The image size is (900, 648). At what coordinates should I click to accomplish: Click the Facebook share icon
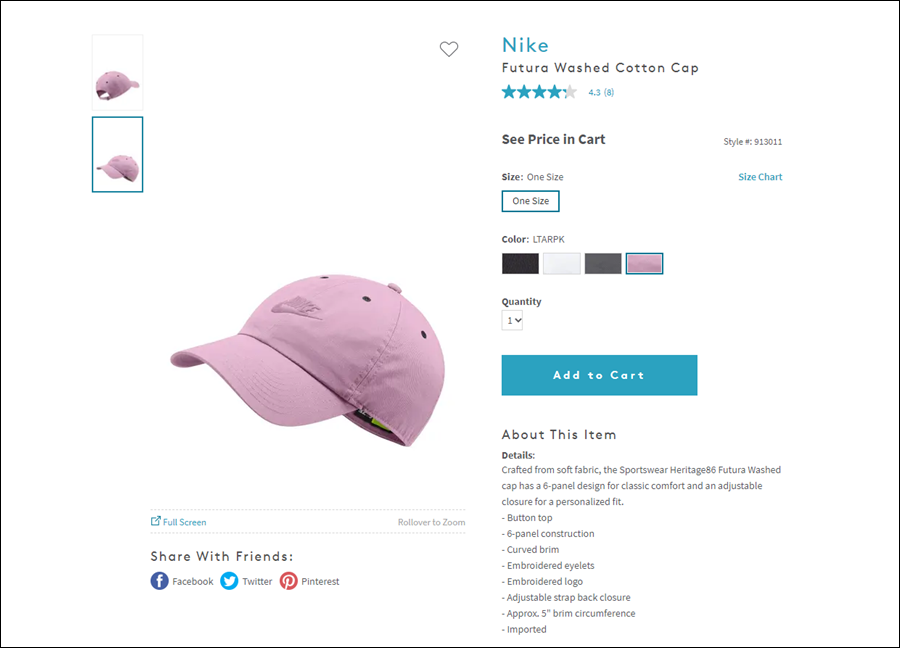160,581
